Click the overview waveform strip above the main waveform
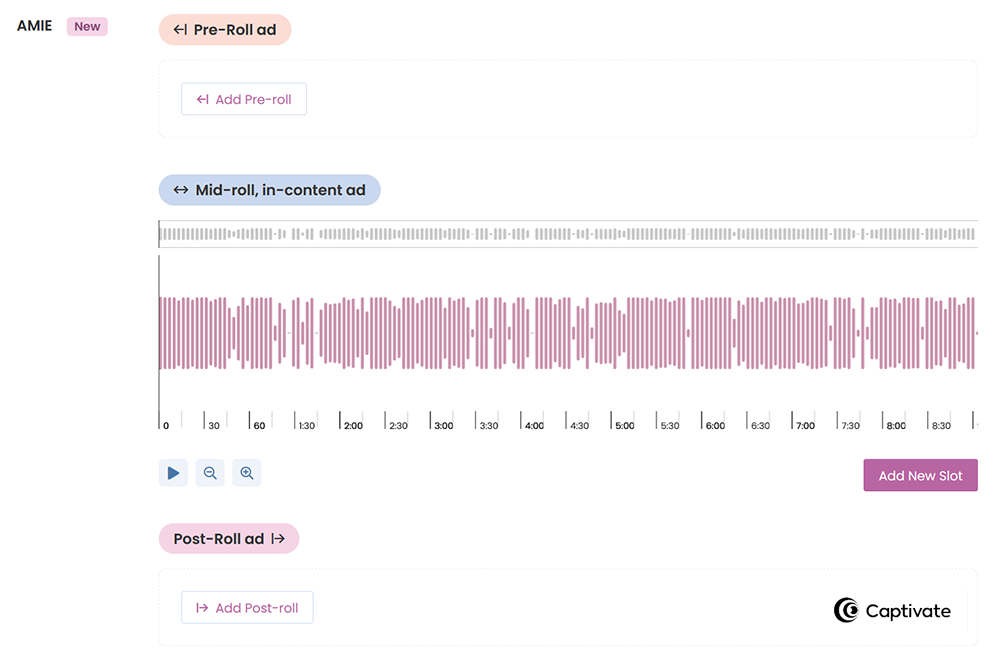 click(568, 234)
